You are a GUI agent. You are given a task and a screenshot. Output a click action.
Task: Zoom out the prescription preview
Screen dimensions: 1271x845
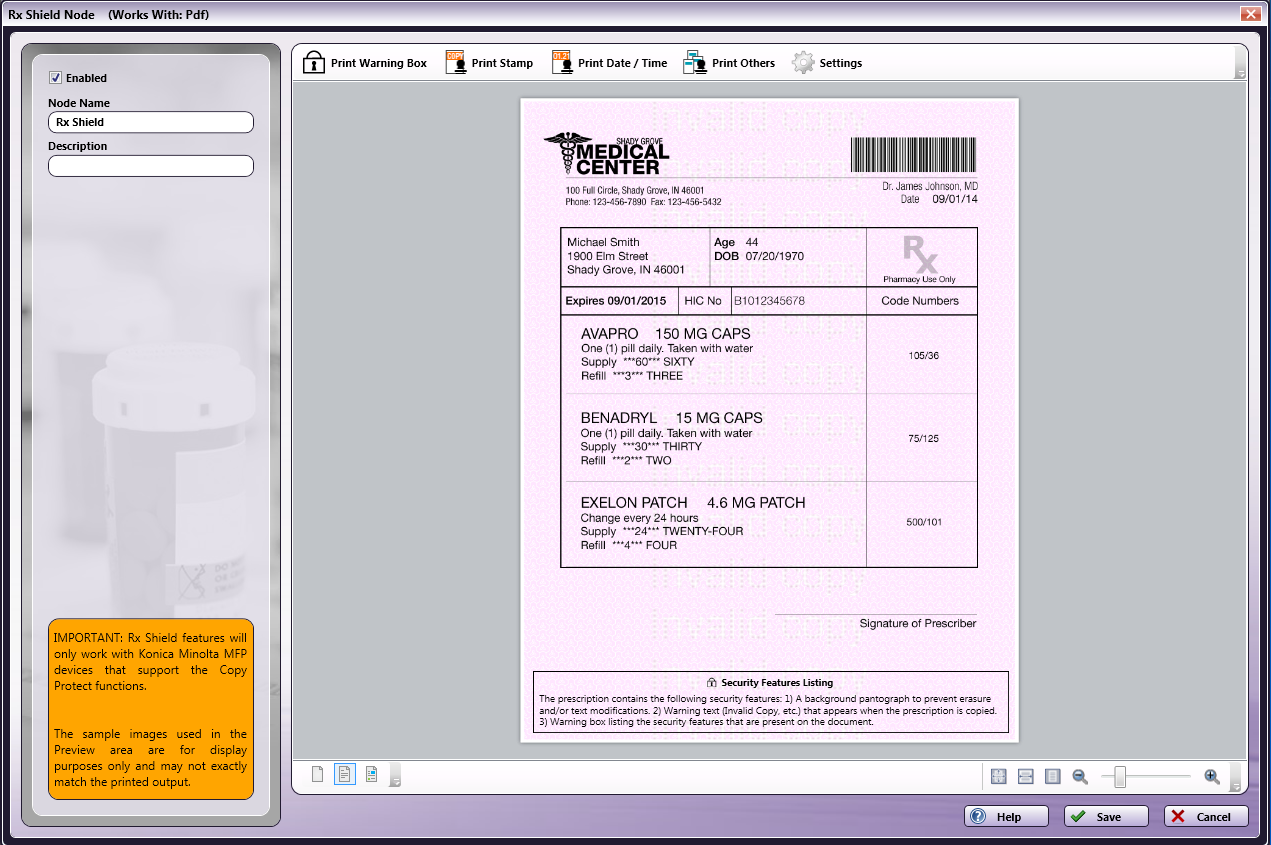1080,776
